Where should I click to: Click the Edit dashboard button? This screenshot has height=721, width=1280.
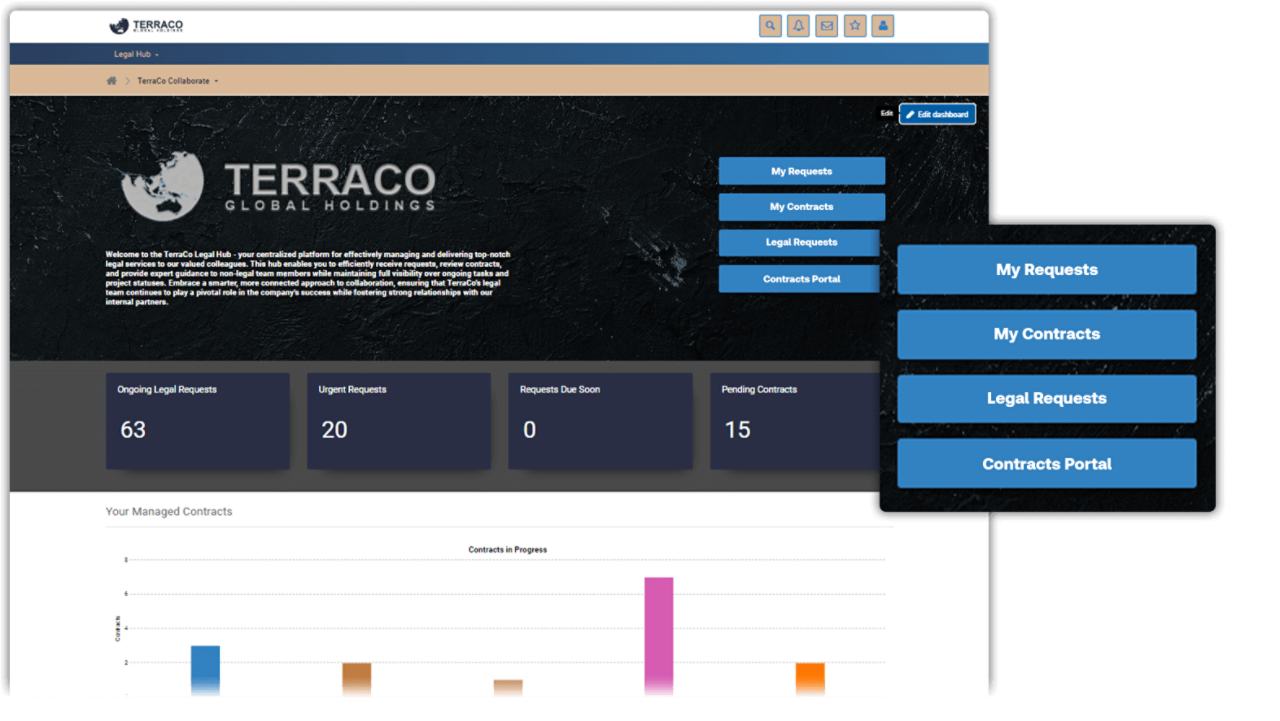937,114
